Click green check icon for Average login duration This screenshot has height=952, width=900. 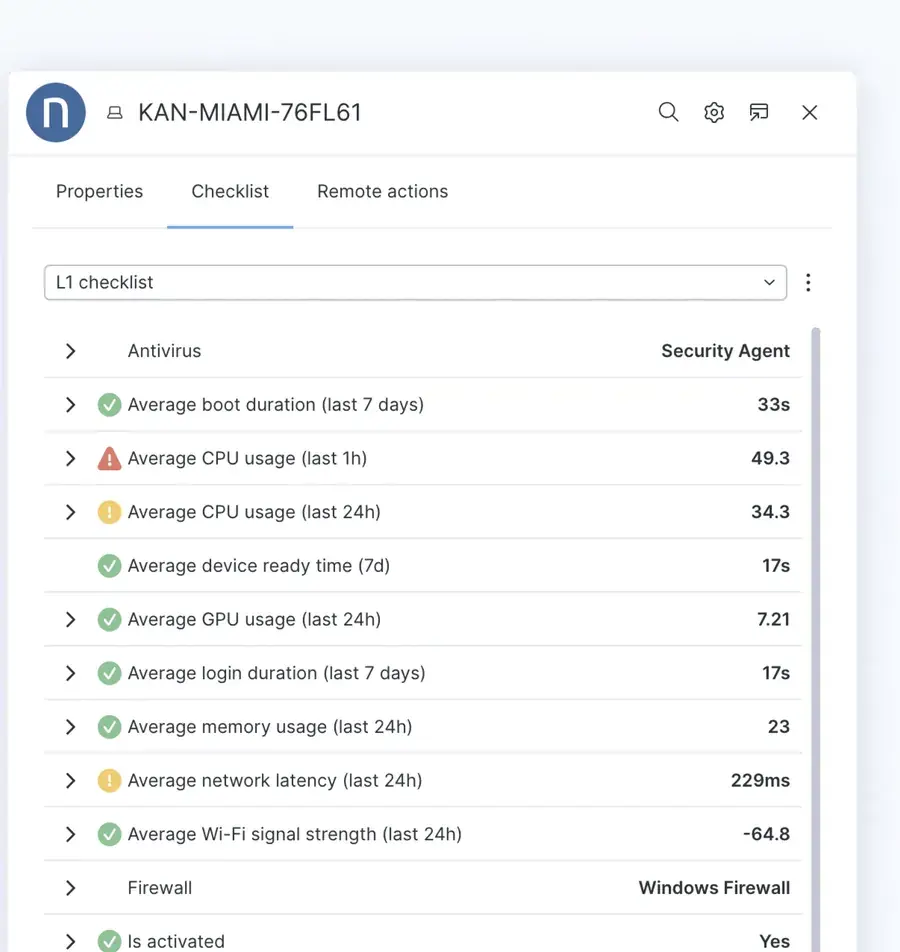109,673
